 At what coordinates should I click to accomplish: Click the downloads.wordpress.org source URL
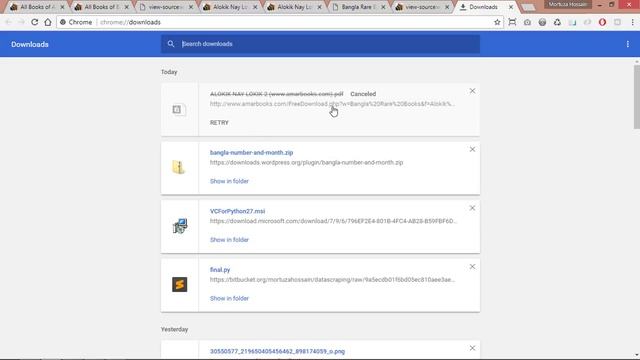[306, 162]
